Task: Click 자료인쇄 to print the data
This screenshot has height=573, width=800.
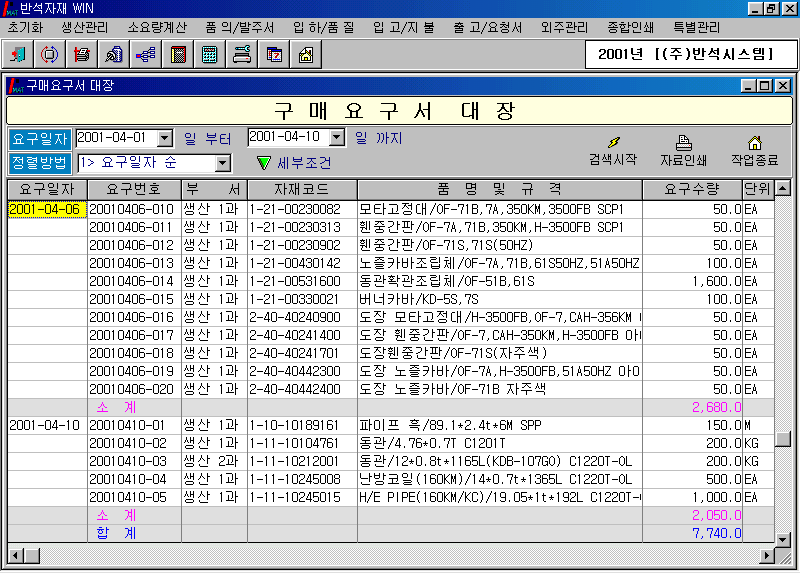Action: (x=684, y=151)
